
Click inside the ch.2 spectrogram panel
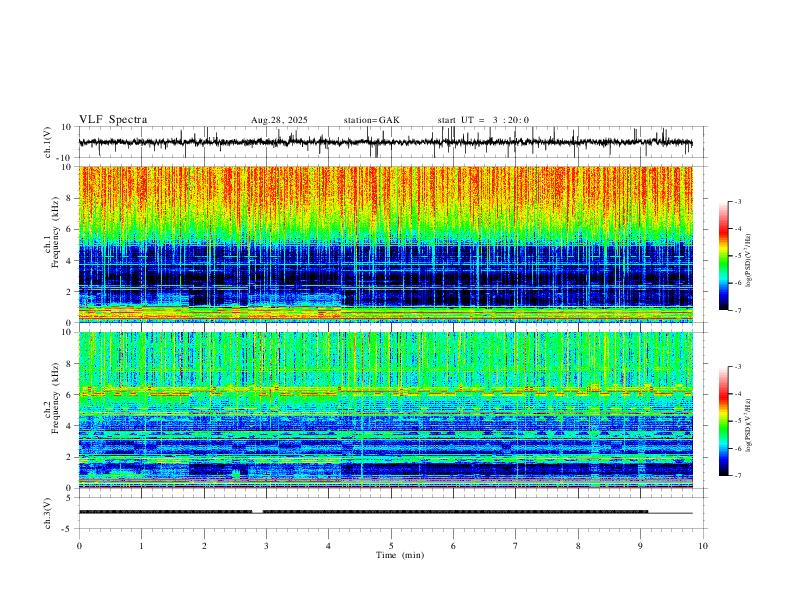(385, 410)
